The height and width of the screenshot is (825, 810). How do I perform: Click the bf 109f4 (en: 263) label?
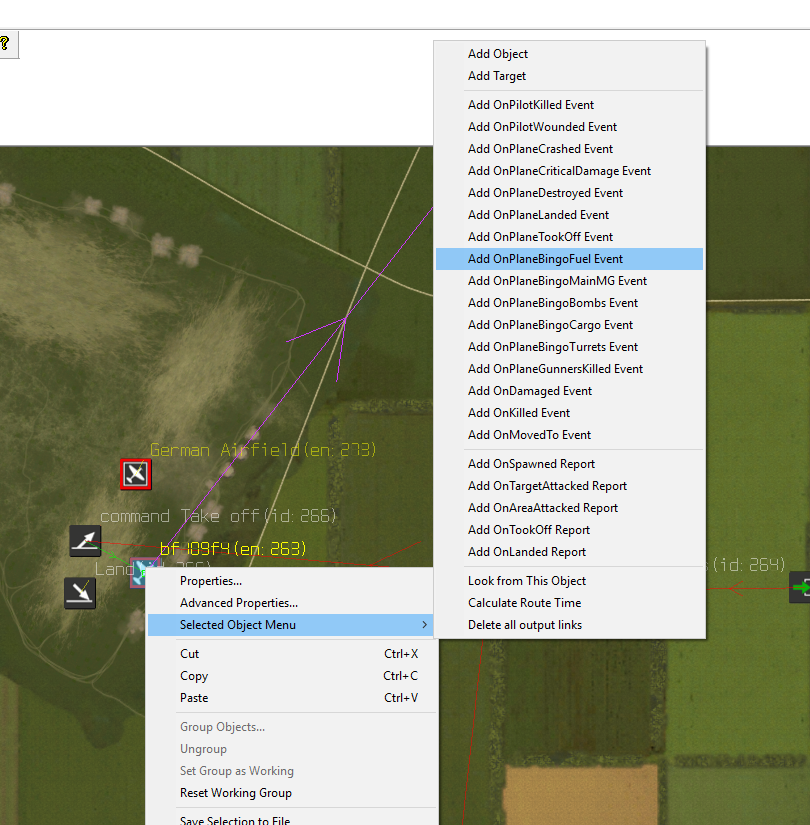click(x=233, y=549)
